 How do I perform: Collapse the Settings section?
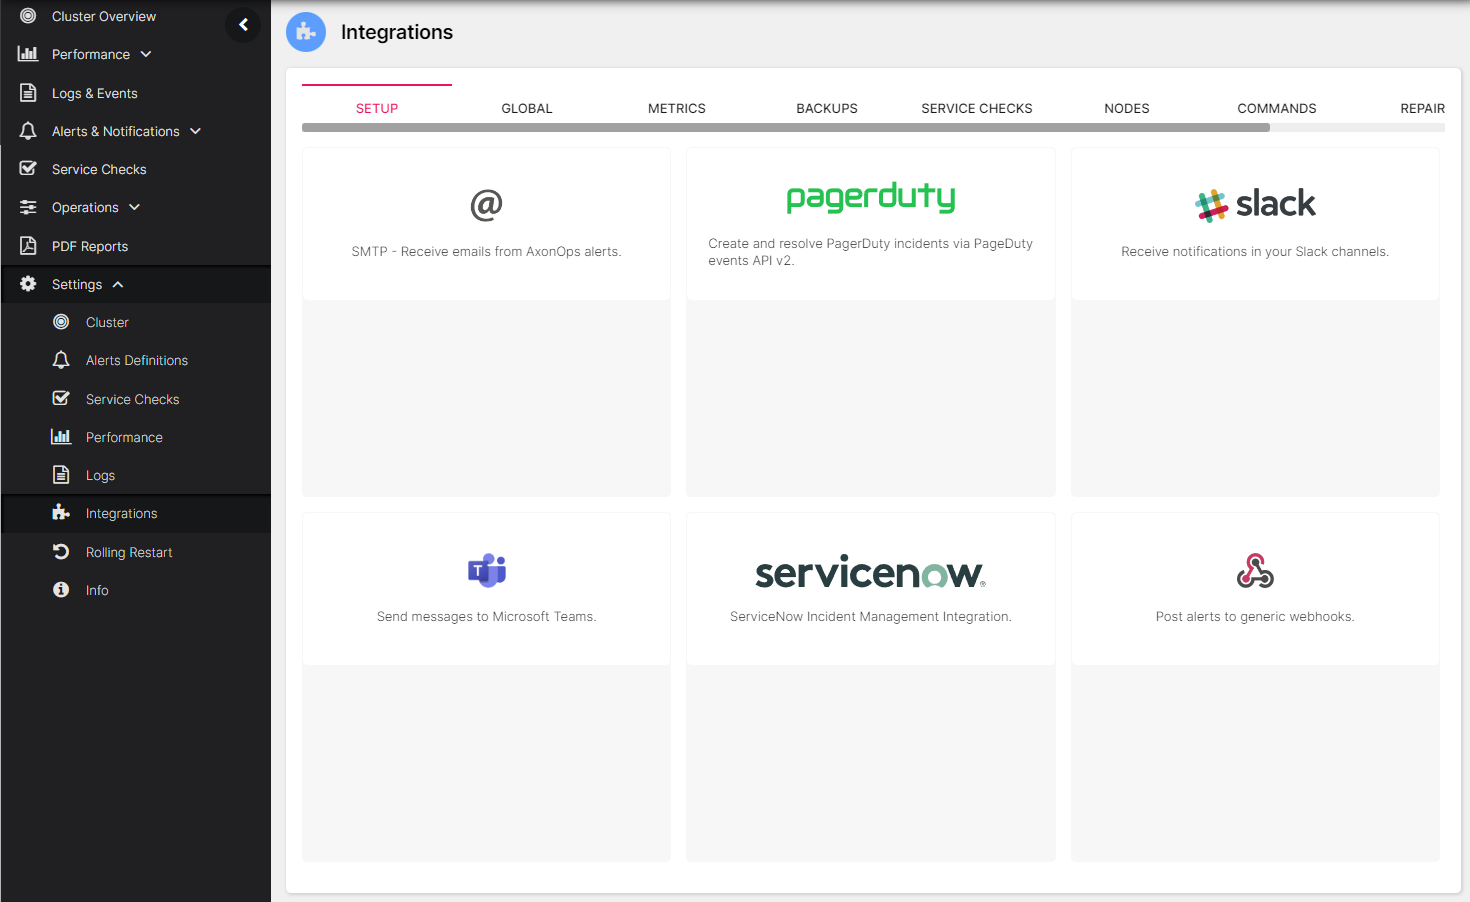tap(118, 285)
